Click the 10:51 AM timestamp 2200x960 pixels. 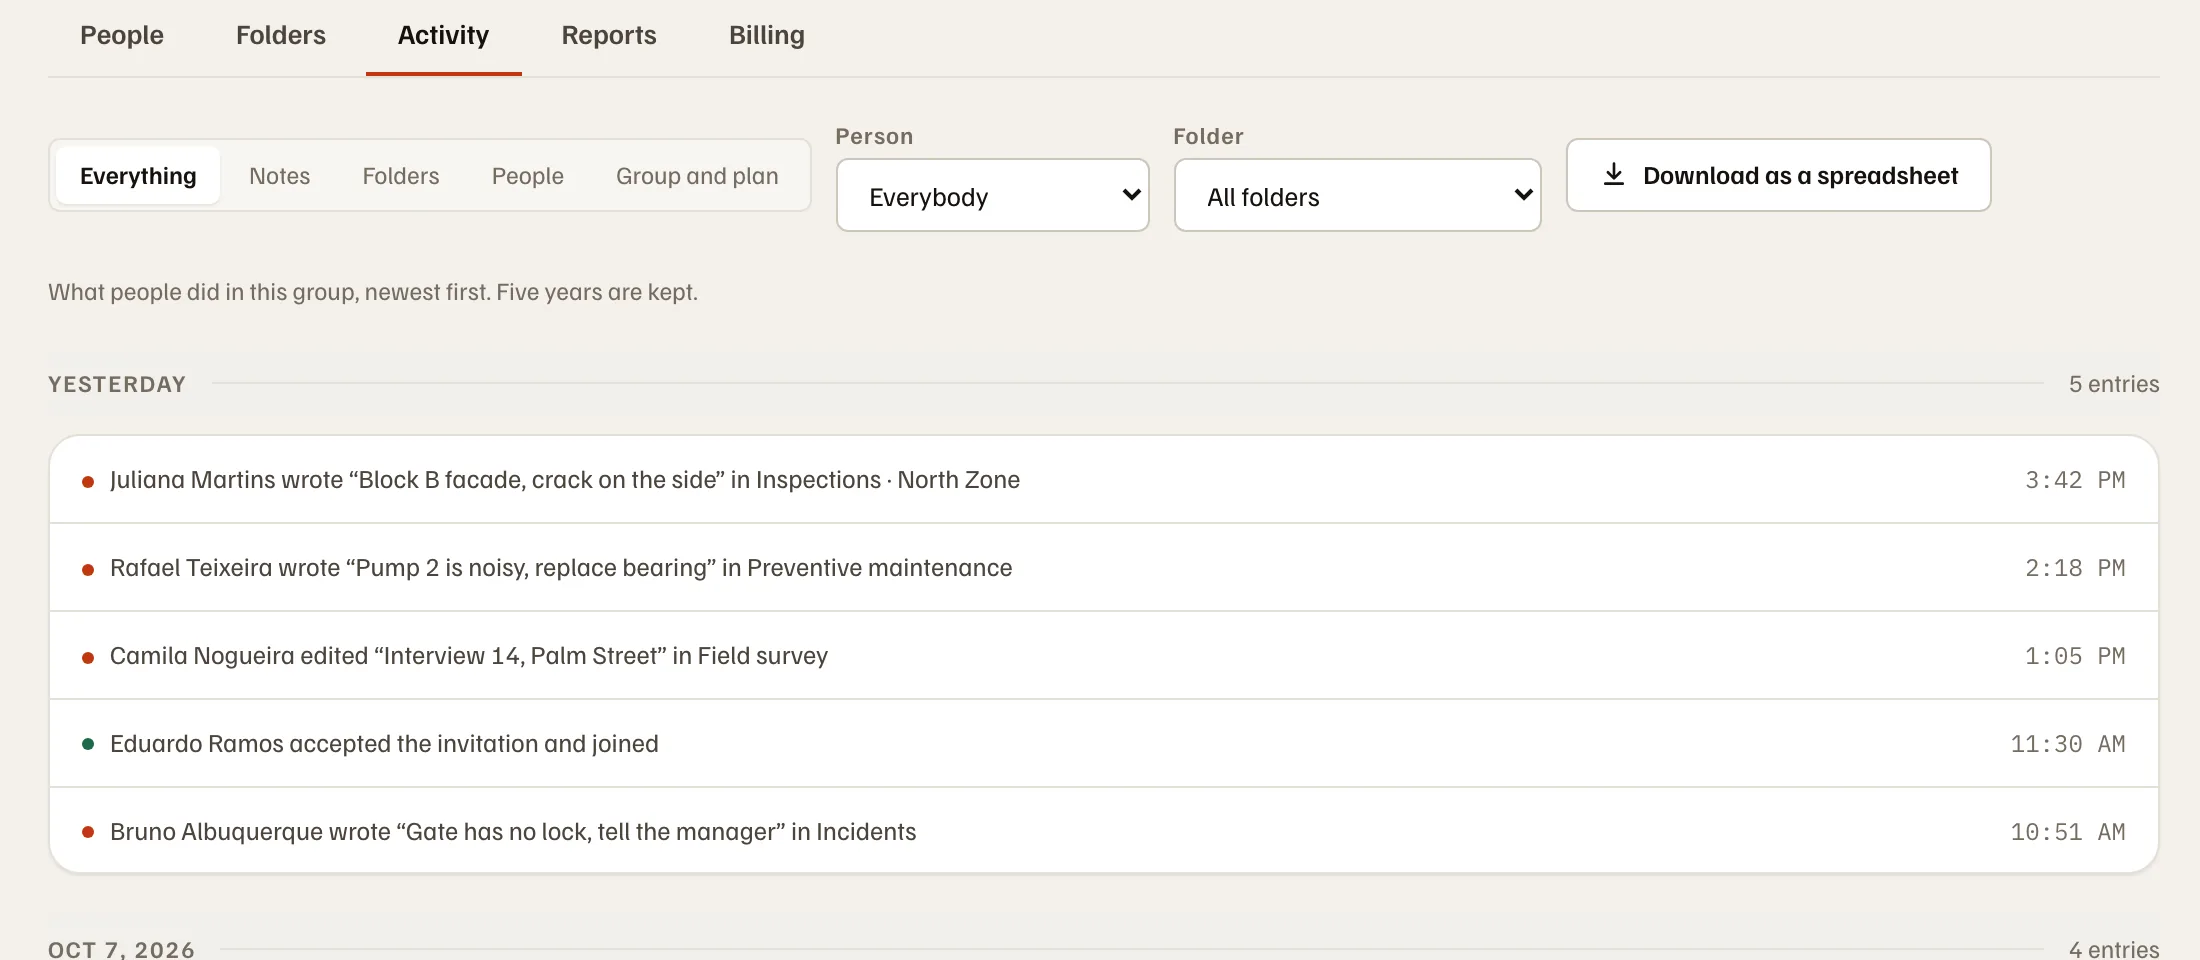[2068, 832]
